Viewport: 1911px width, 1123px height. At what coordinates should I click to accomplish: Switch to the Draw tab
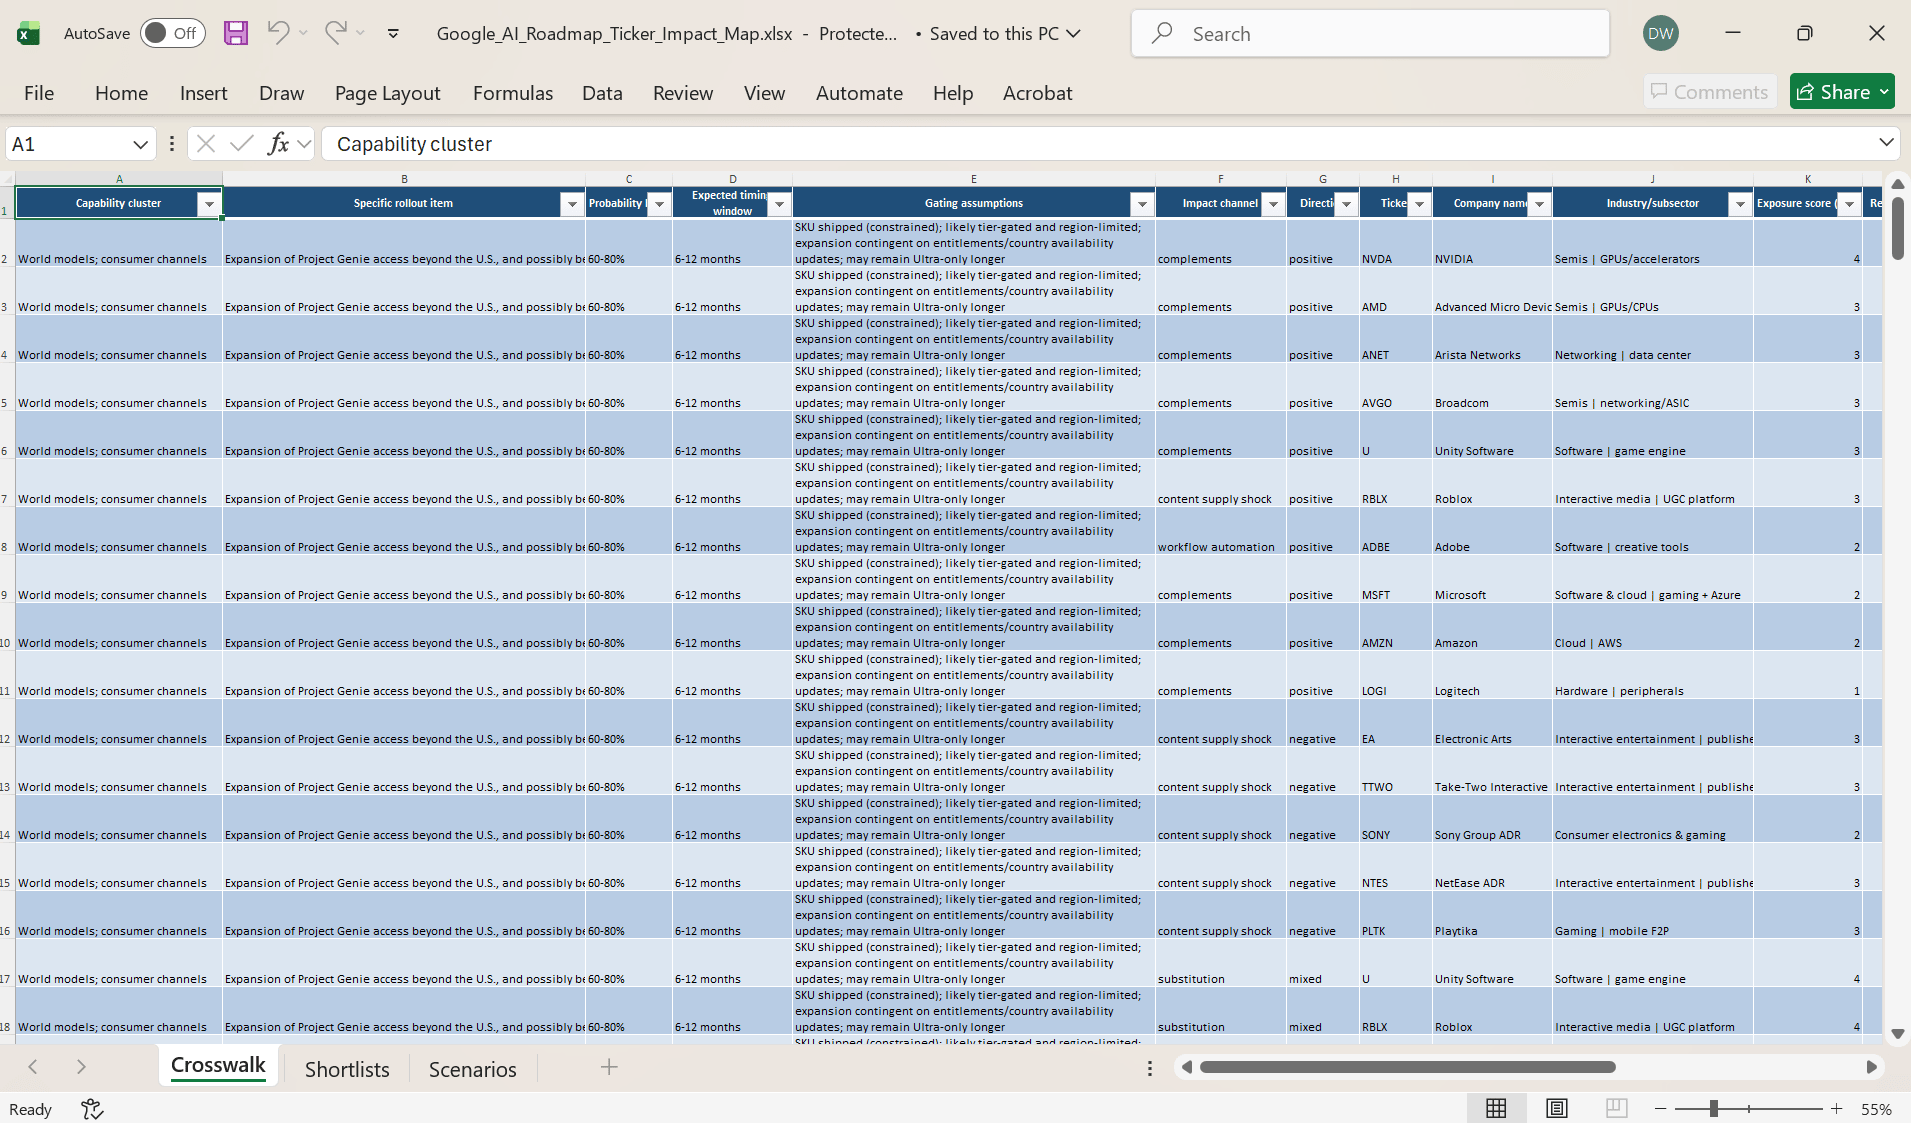pyautogui.click(x=281, y=92)
